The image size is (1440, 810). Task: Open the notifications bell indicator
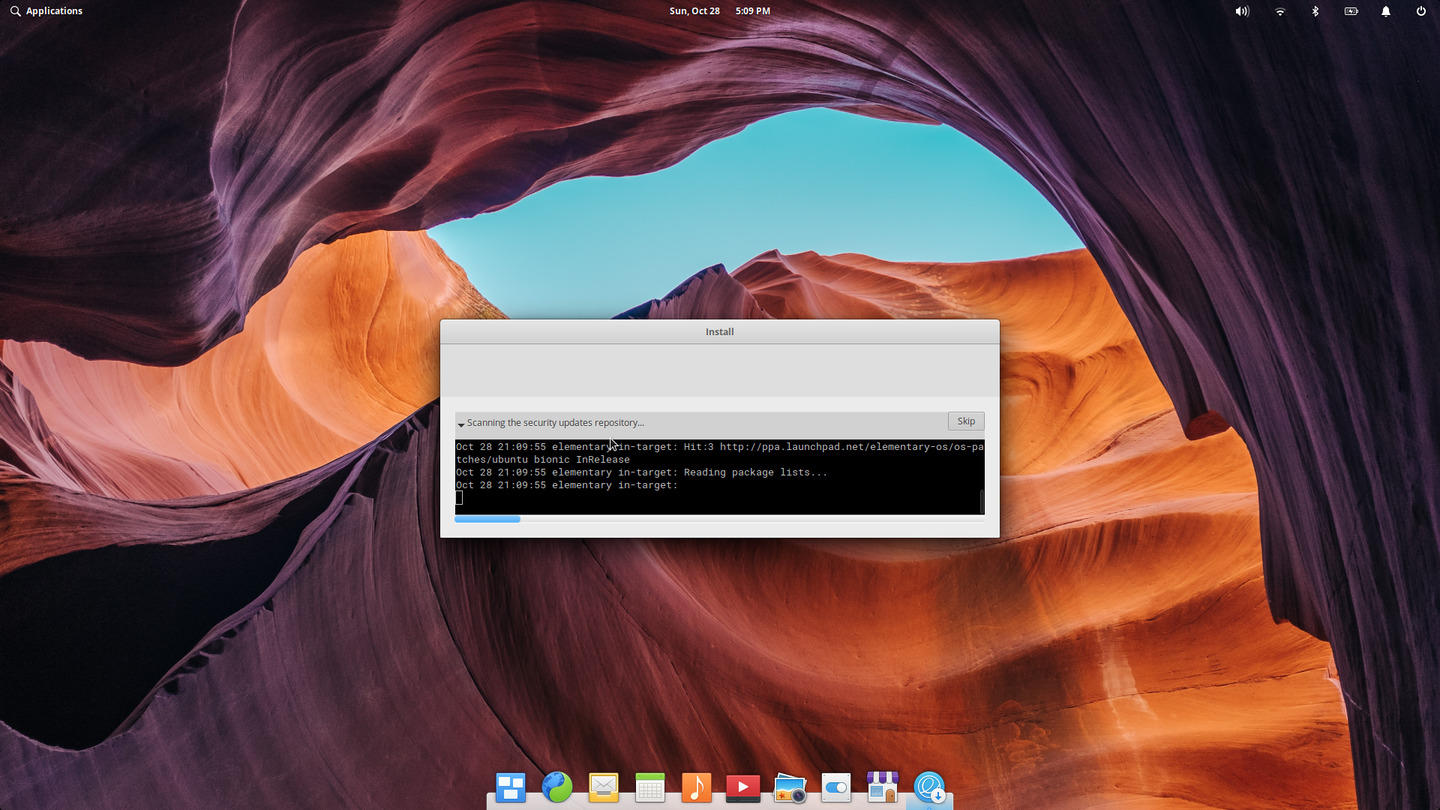coord(1386,11)
